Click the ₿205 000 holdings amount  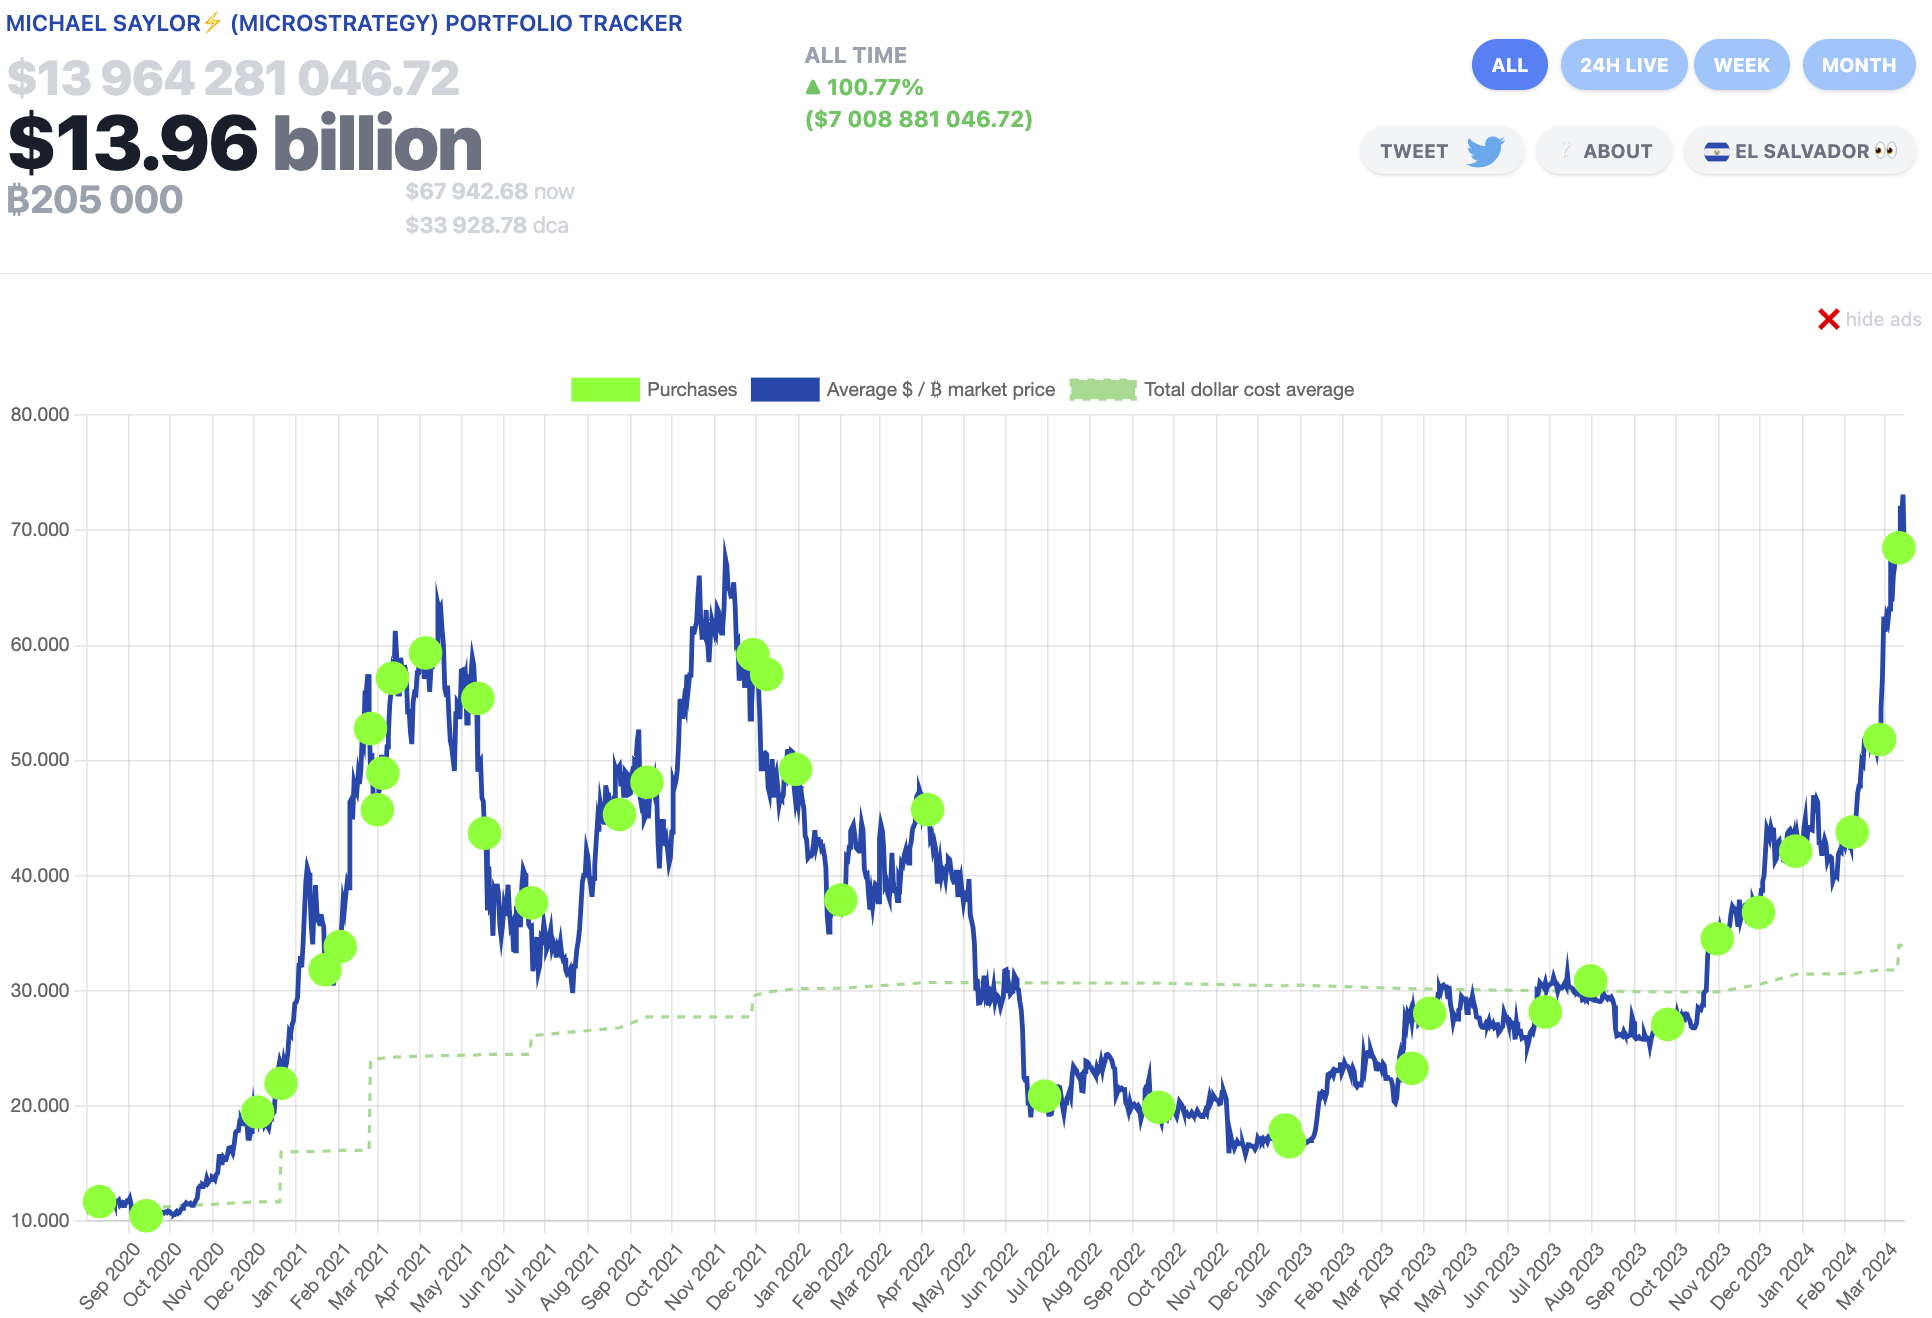click(95, 200)
